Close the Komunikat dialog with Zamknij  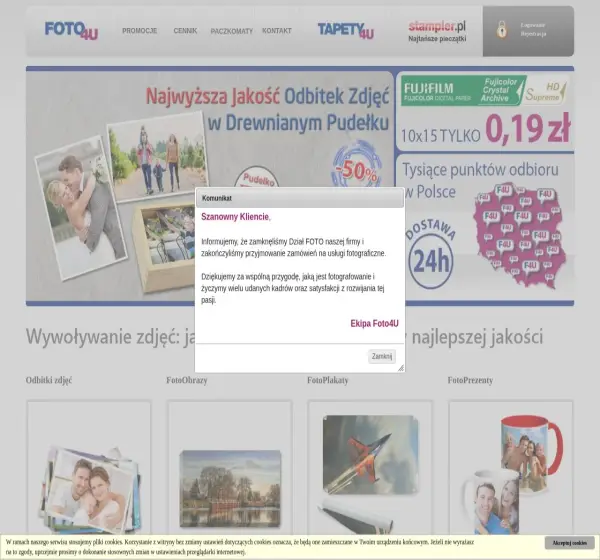[382, 356]
